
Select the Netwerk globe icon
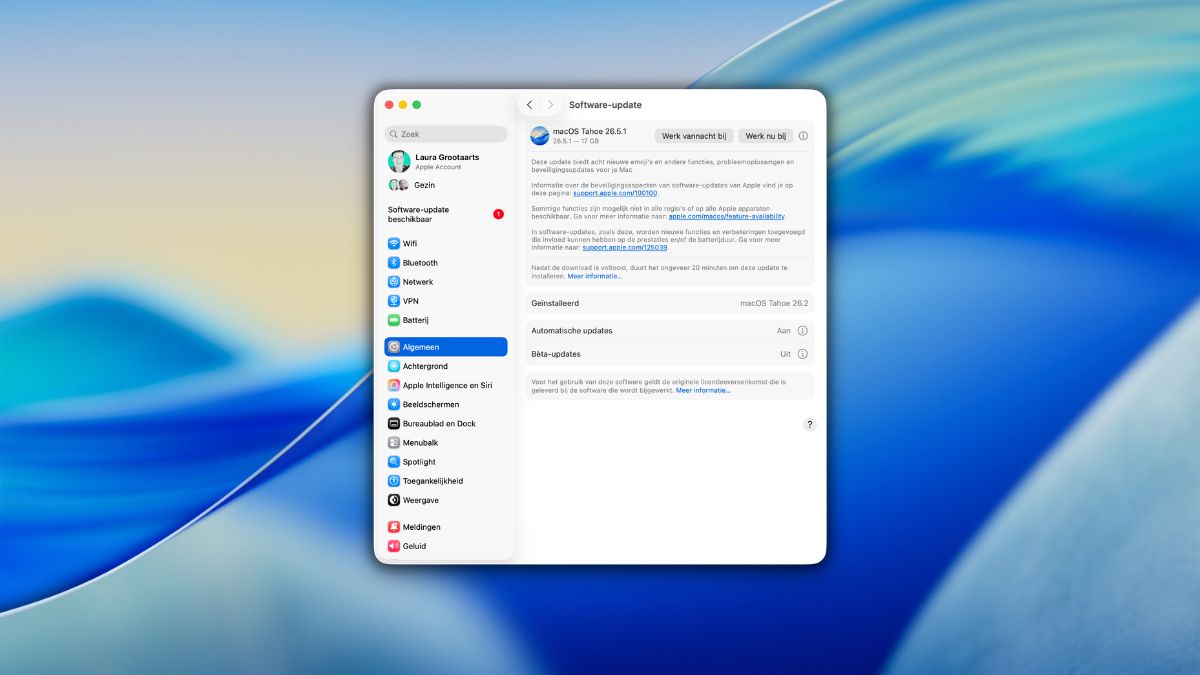pyautogui.click(x=394, y=282)
